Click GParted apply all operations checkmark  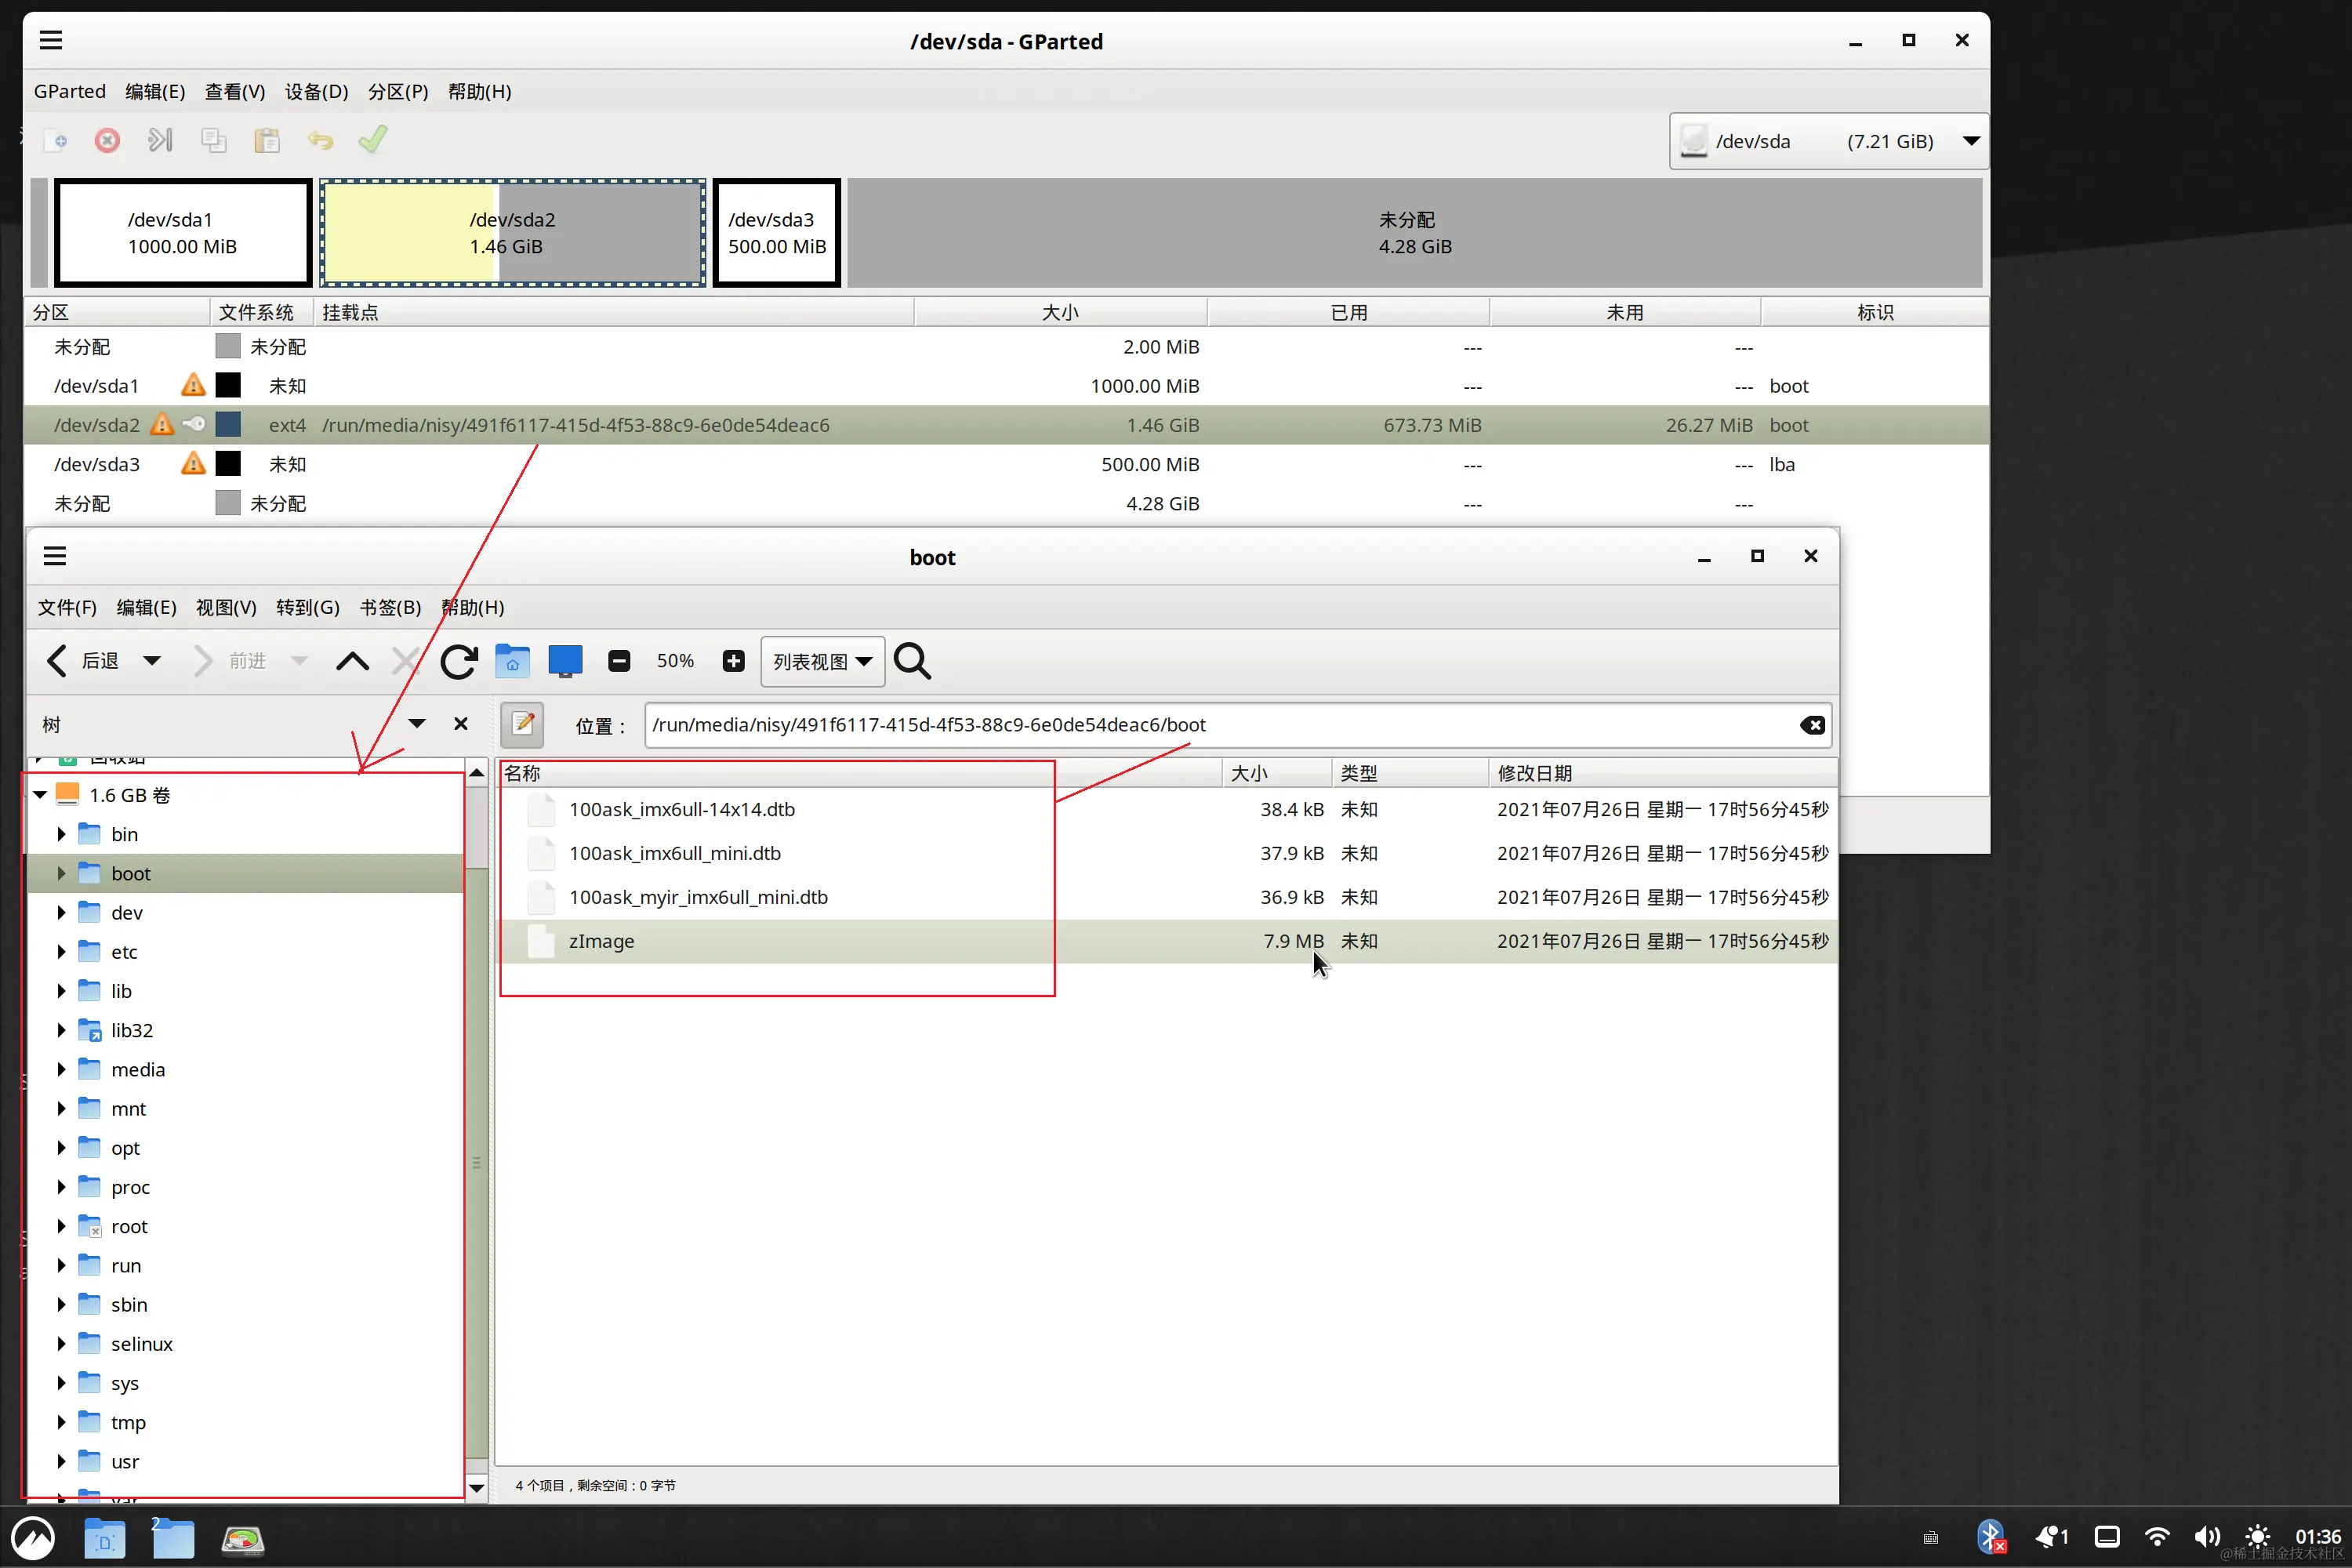[372, 140]
